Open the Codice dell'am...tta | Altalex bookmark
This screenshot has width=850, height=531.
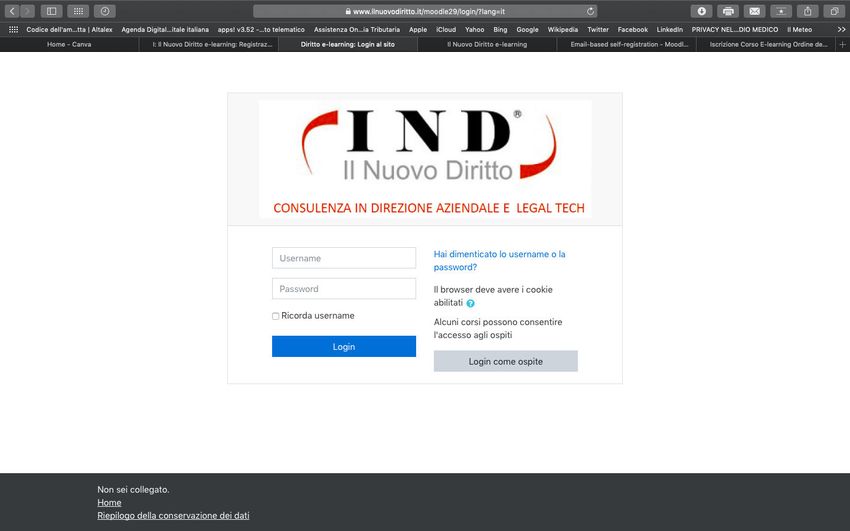tap(69, 30)
